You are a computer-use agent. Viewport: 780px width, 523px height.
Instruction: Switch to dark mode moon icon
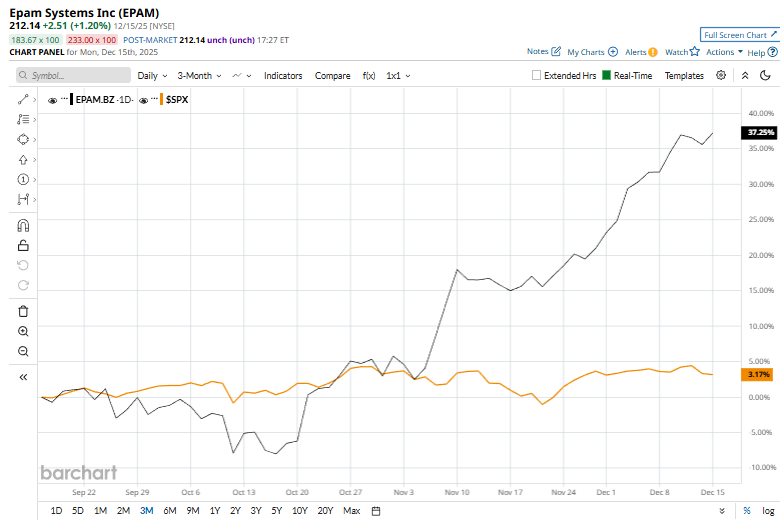pyautogui.click(x=766, y=75)
